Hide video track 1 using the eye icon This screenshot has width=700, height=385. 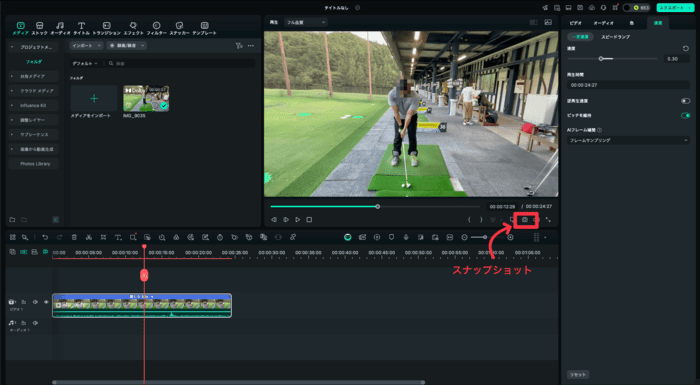pyautogui.click(x=46, y=302)
